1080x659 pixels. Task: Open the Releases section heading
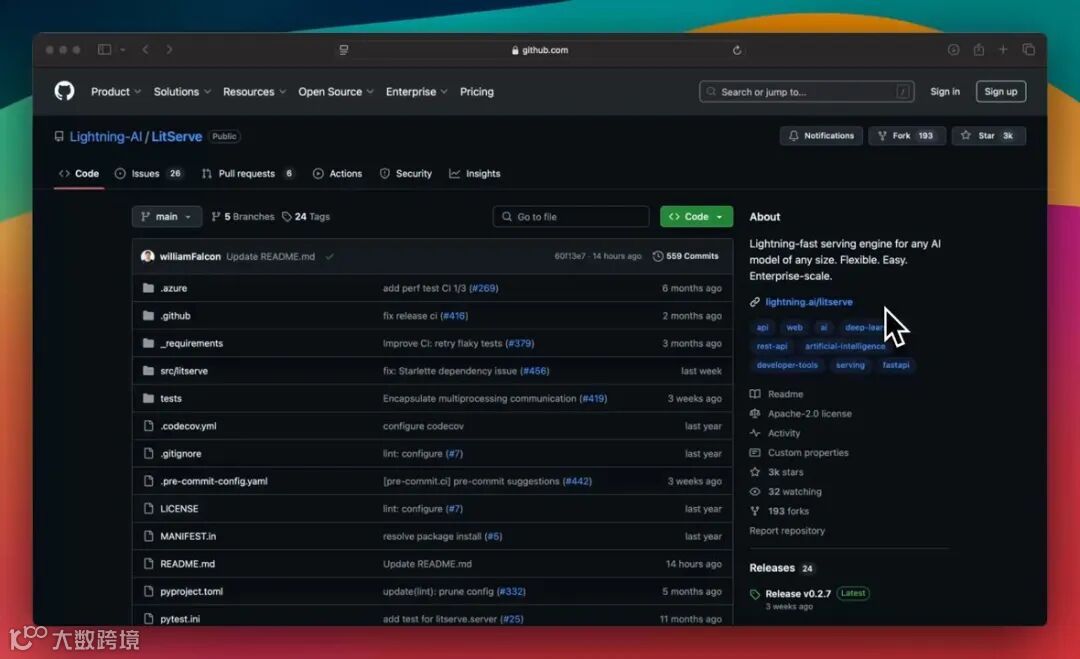(771, 567)
